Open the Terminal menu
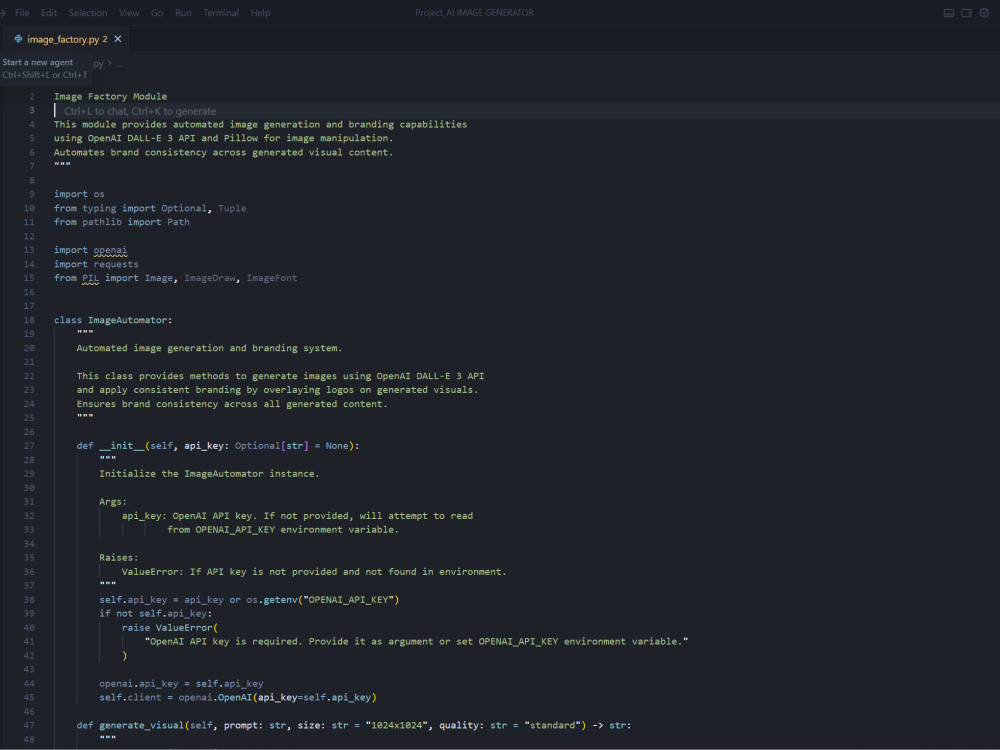This screenshot has height=750, width=1000. 221,13
